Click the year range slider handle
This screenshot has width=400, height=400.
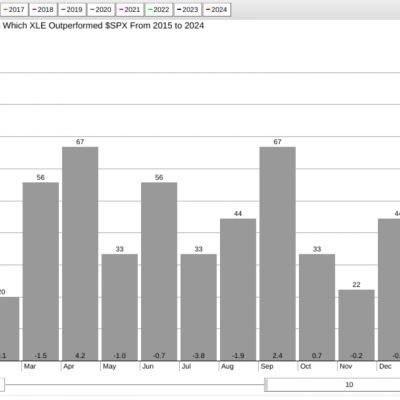pos(266,385)
